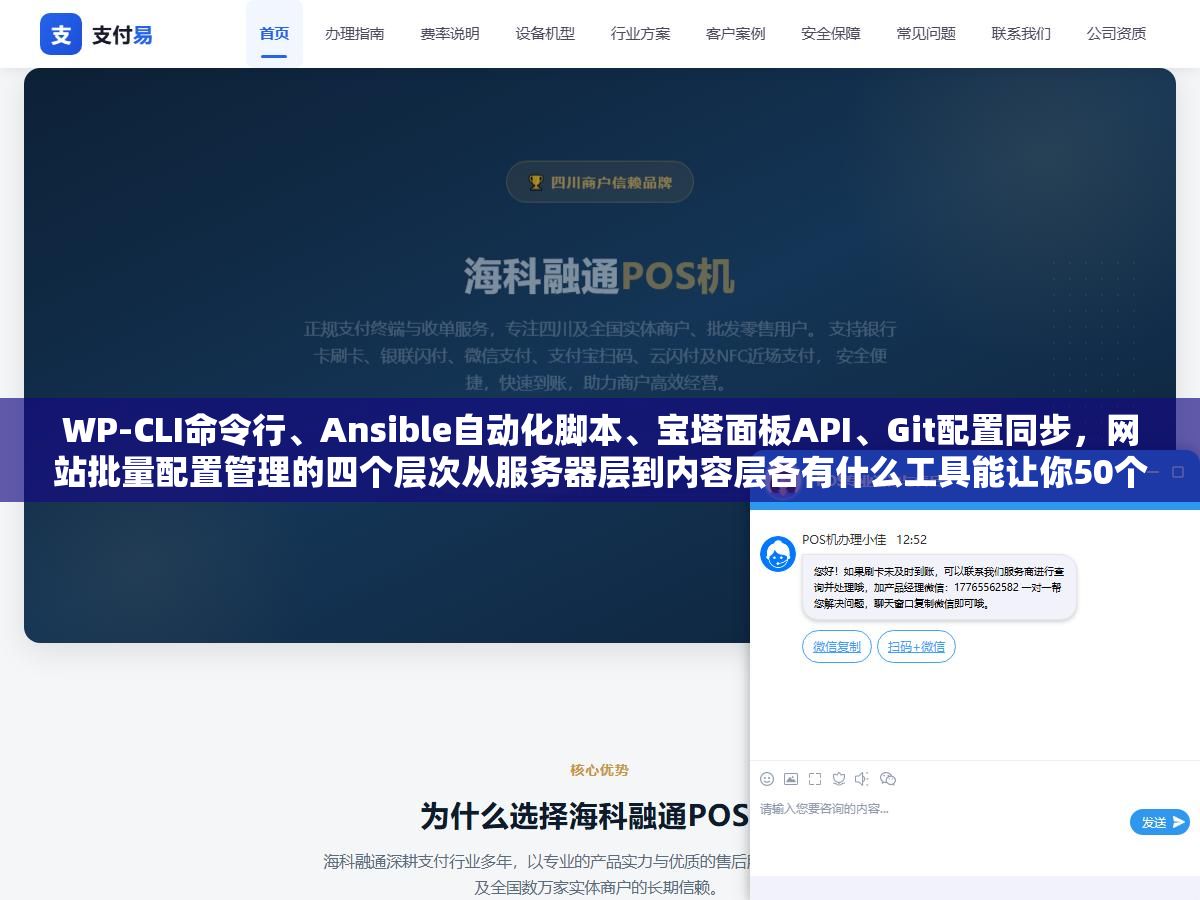Open 安全保障 in nav bar
The height and width of the screenshot is (900, 1200).
[x=831, y=33]
